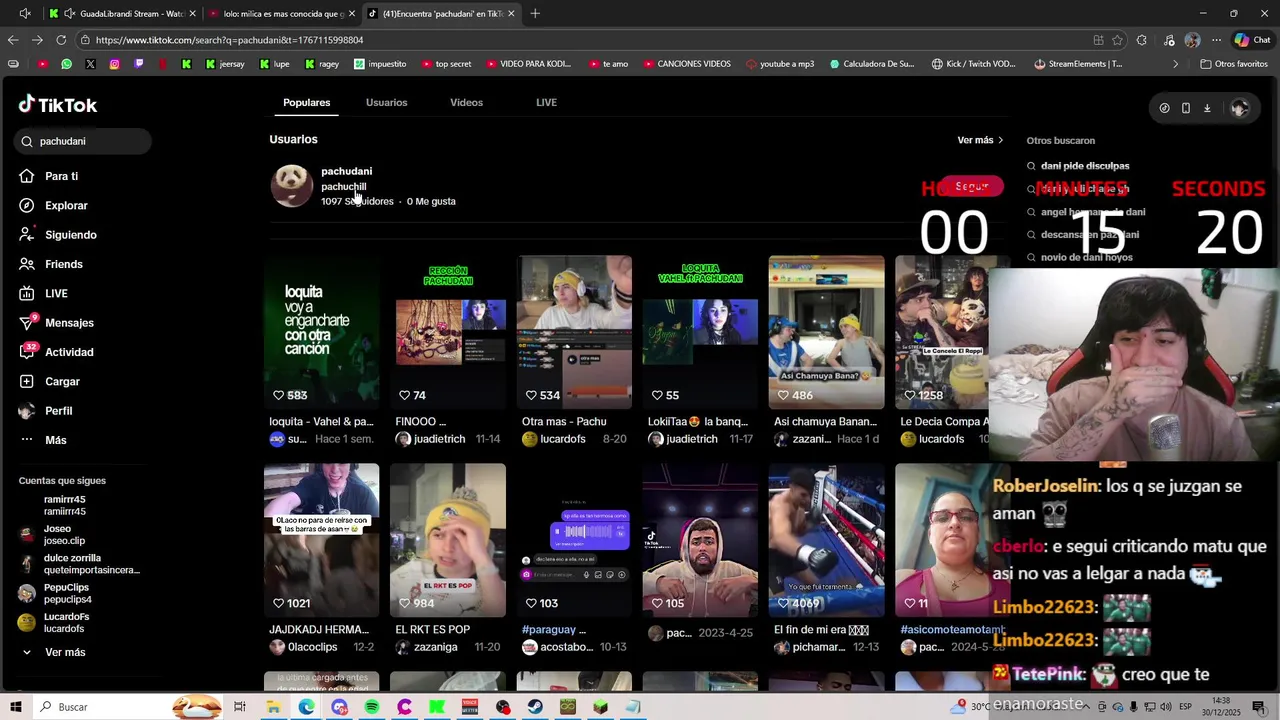
Task: Open the 'Otra mas - Pachu' video
Action: pyautogui.click(x=574, y=332)
